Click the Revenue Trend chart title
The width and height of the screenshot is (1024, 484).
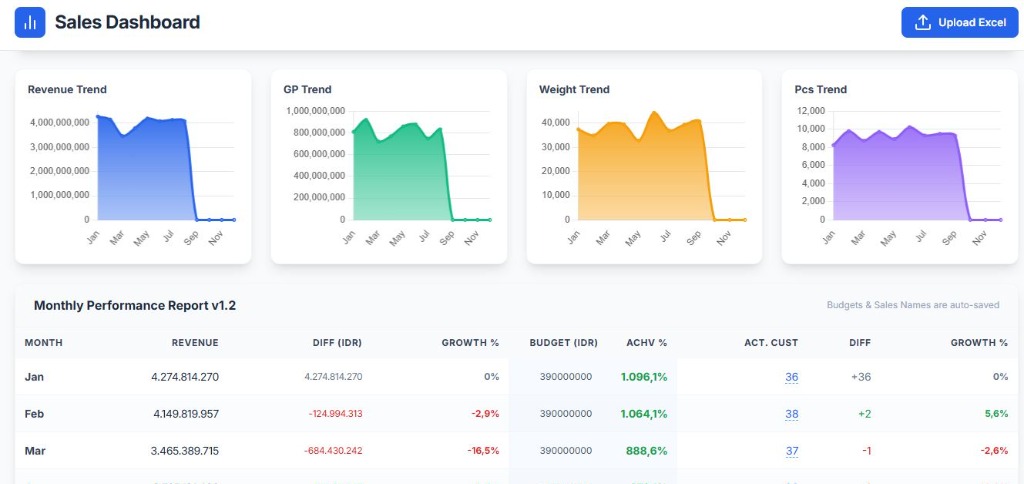(x=67, y=89)
